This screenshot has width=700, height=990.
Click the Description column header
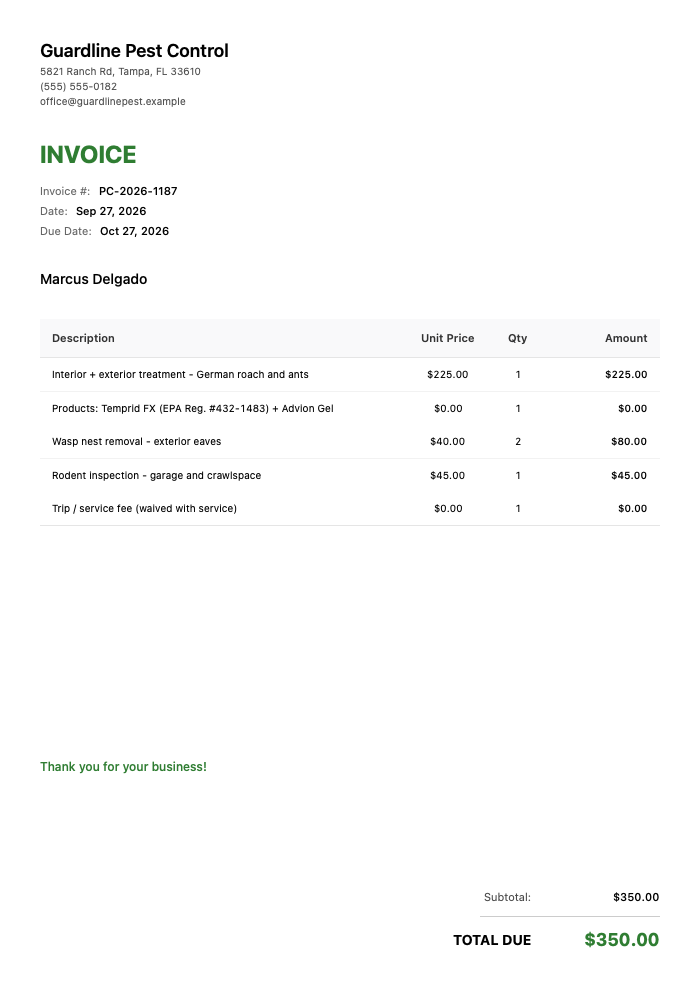83,338
